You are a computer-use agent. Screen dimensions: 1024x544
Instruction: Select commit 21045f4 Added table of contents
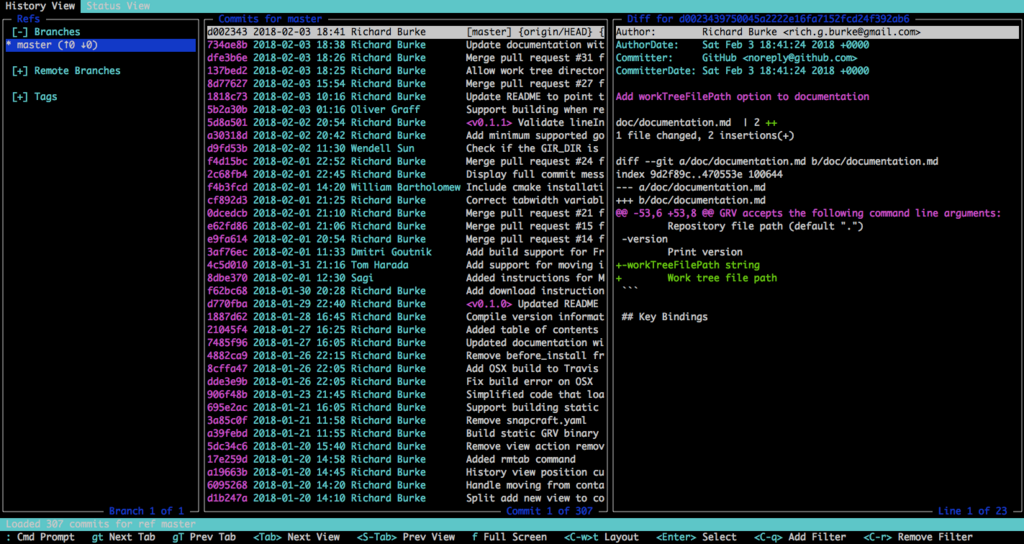(406, 330)
